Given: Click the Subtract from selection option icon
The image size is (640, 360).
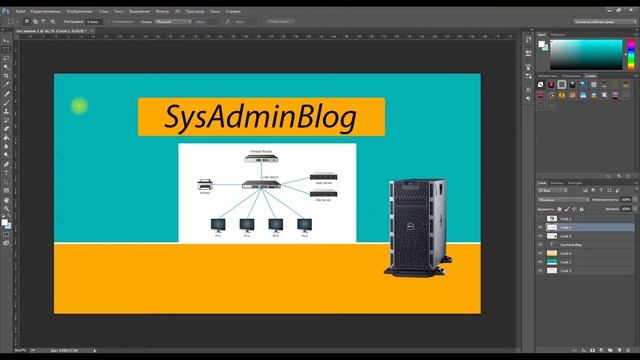Looking at the screenshot, I should point(44,21).
